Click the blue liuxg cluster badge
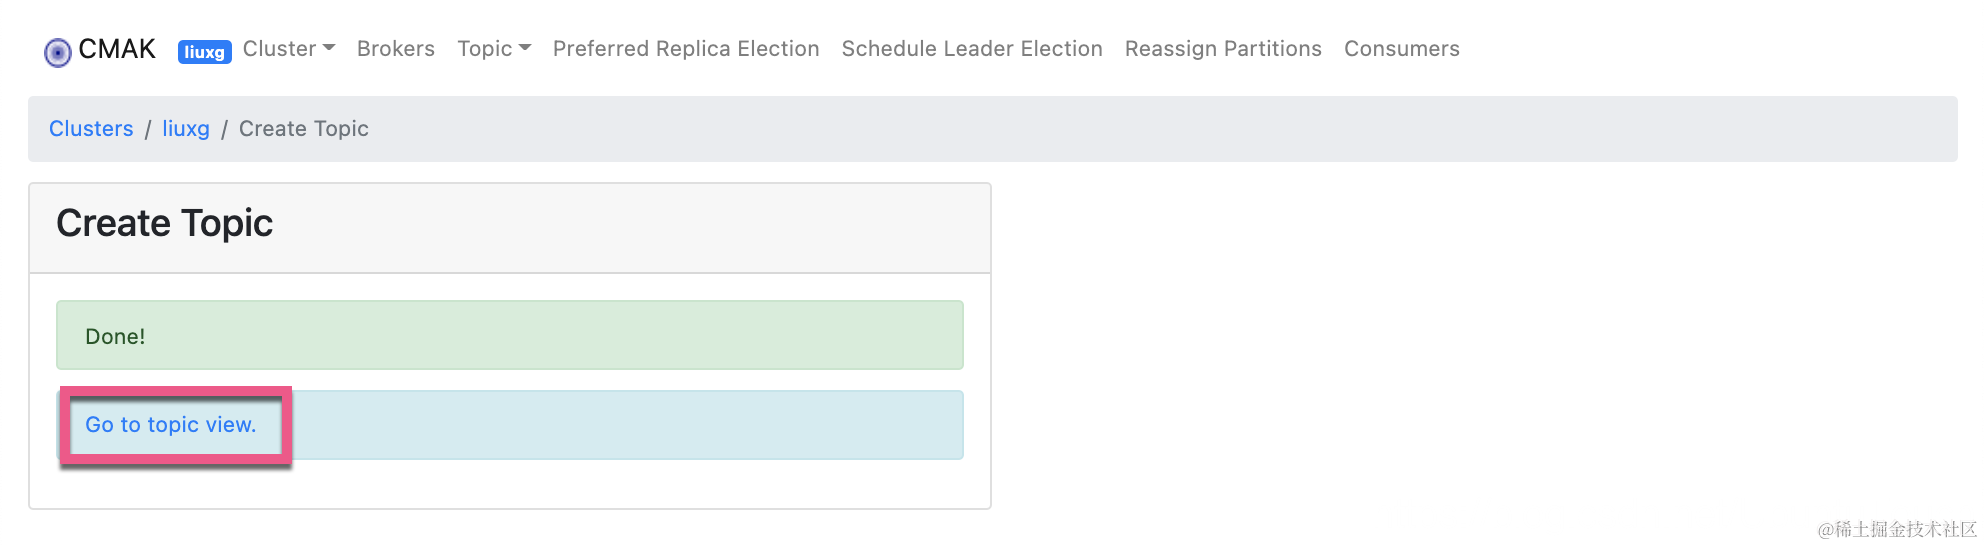Screen dimensions: 1984x546 [204, 52]
